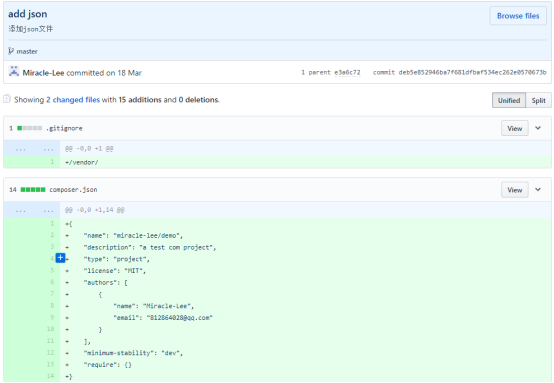Screen dimensions: 554x383
Task: Add a comment with blue plus icon
Action: coord(60,258)
